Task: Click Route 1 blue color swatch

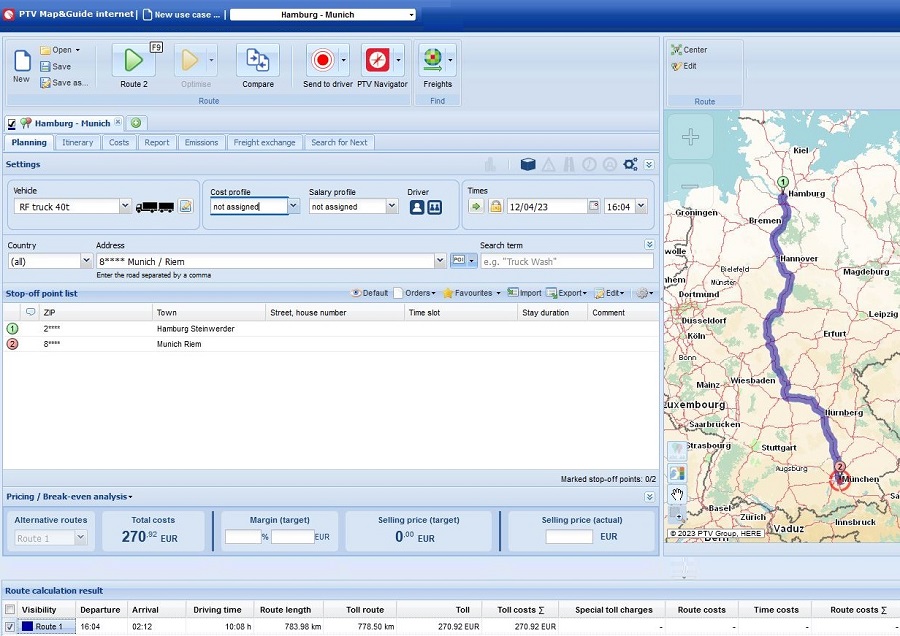Action: (27, 627)
